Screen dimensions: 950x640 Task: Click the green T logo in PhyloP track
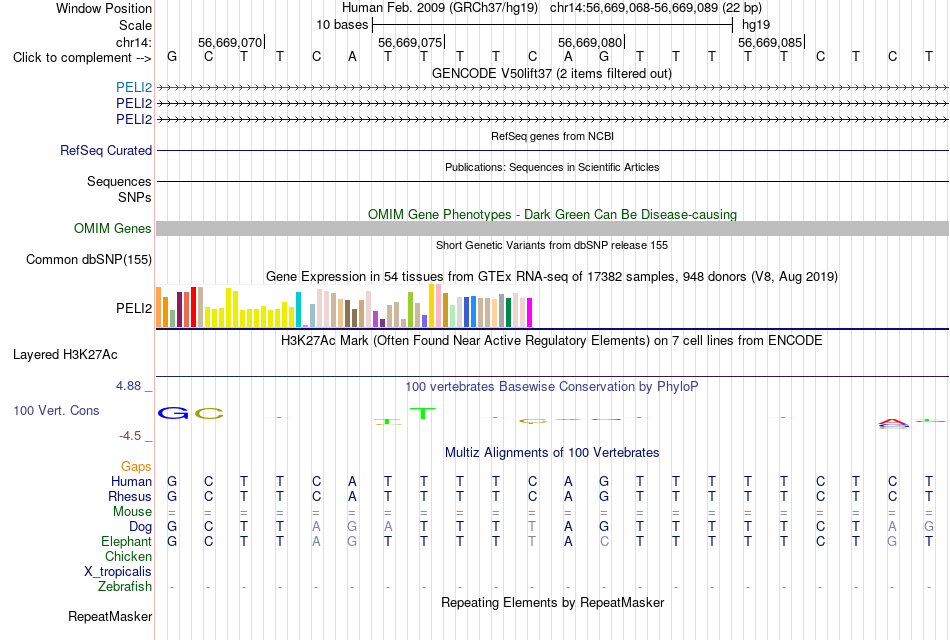click(423, 414)
